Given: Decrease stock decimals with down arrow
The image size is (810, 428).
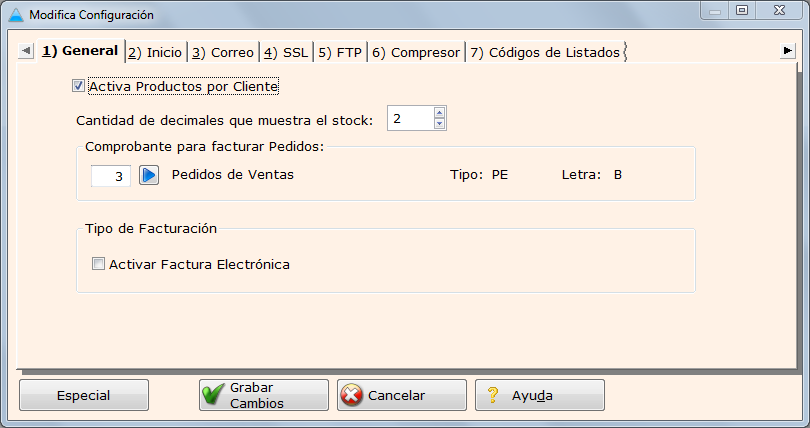Looking at the screenshot, I should click(x=439, y=124).
